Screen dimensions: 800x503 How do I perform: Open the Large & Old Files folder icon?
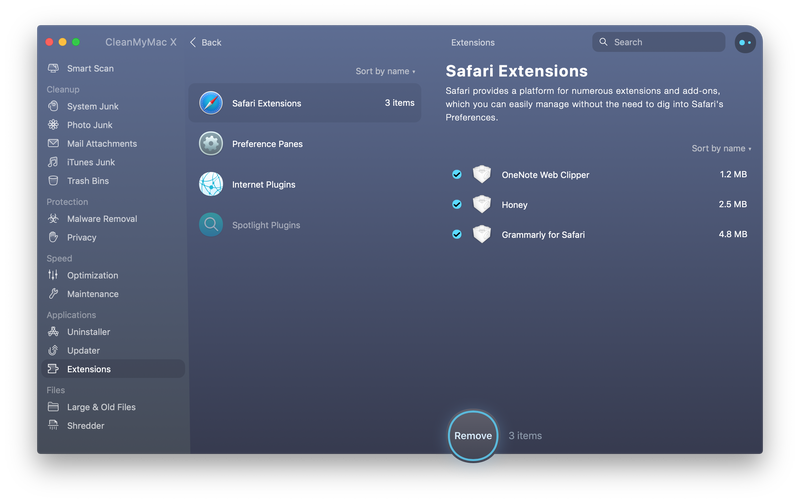click(x=53, y=407)
